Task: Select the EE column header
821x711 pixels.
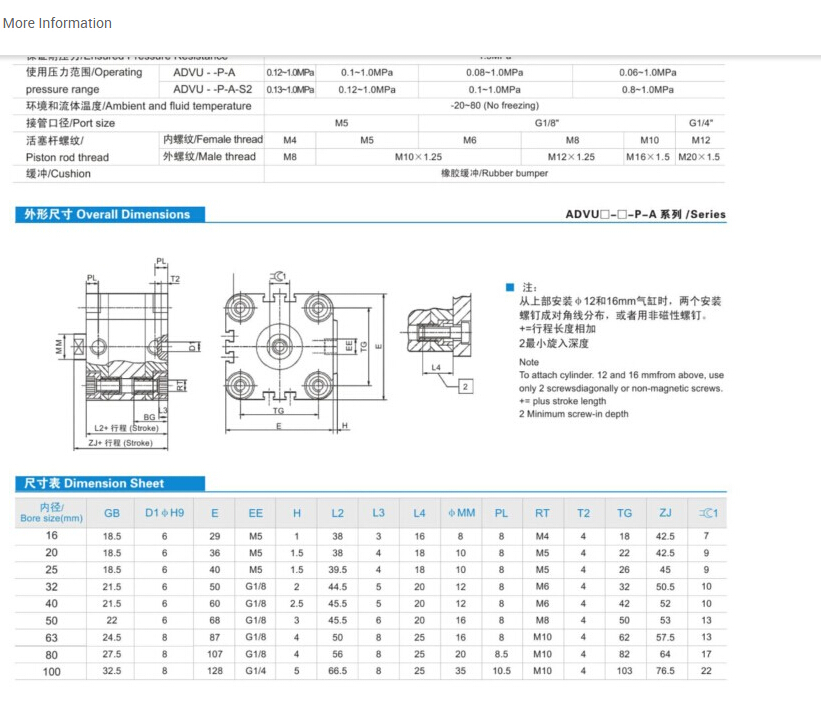Action: click(x=256, y=513)
